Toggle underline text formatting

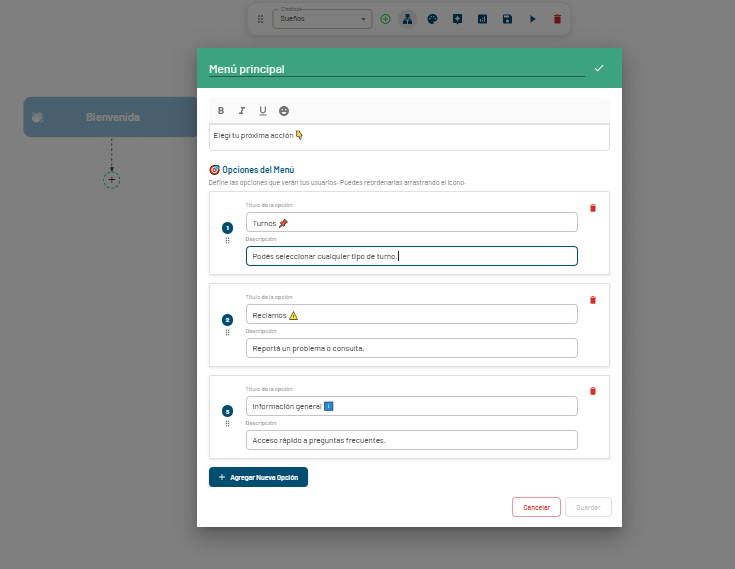tap(263, 111)
